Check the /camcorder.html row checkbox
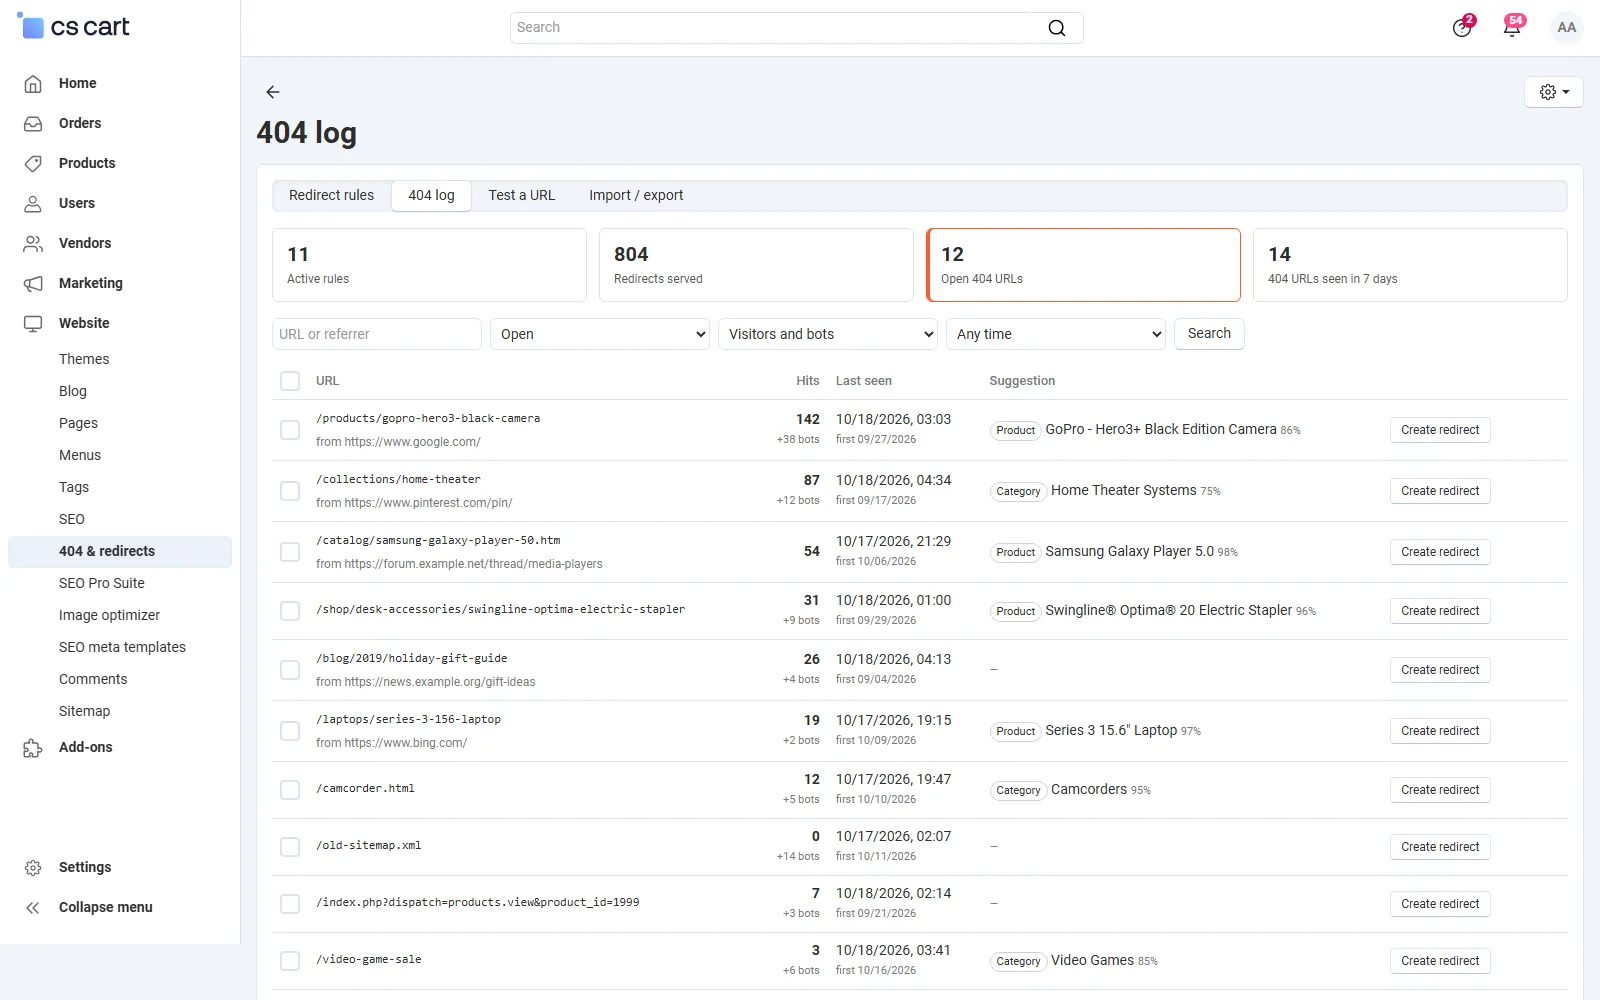Viewport: 1600px width, 1000px height. (290, 790)
